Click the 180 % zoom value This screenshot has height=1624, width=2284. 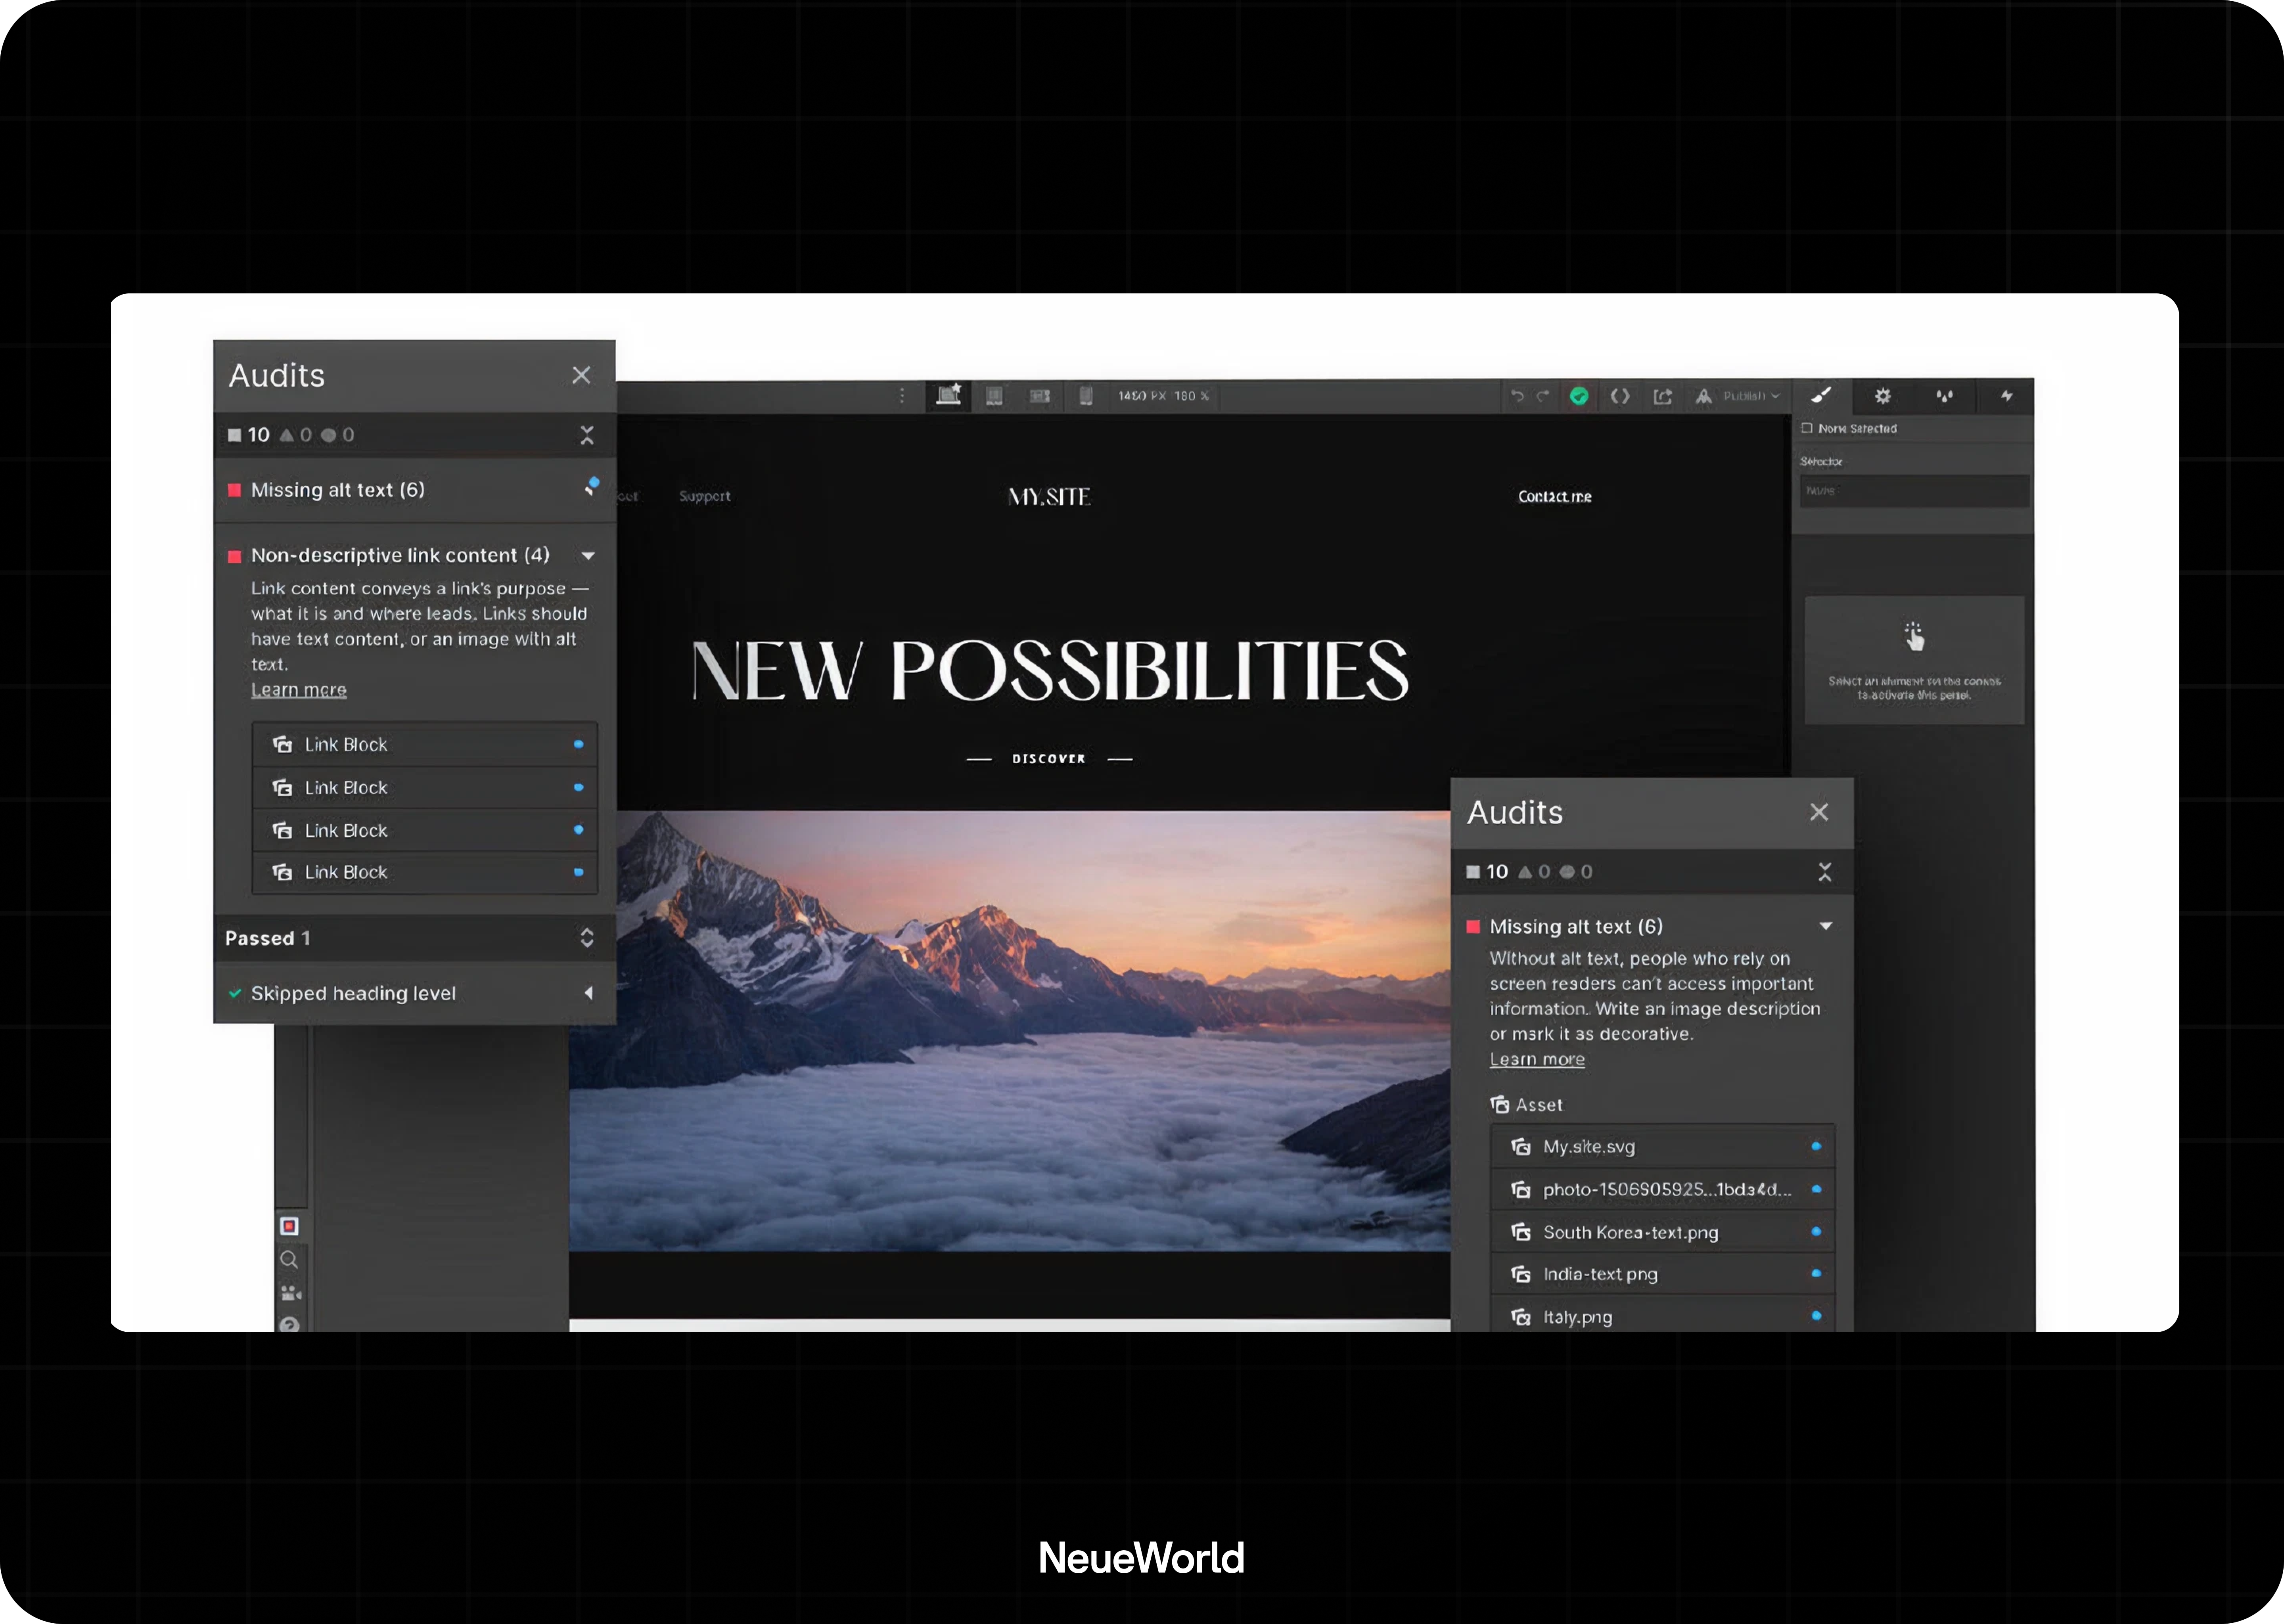click(x=1192, y=396)
